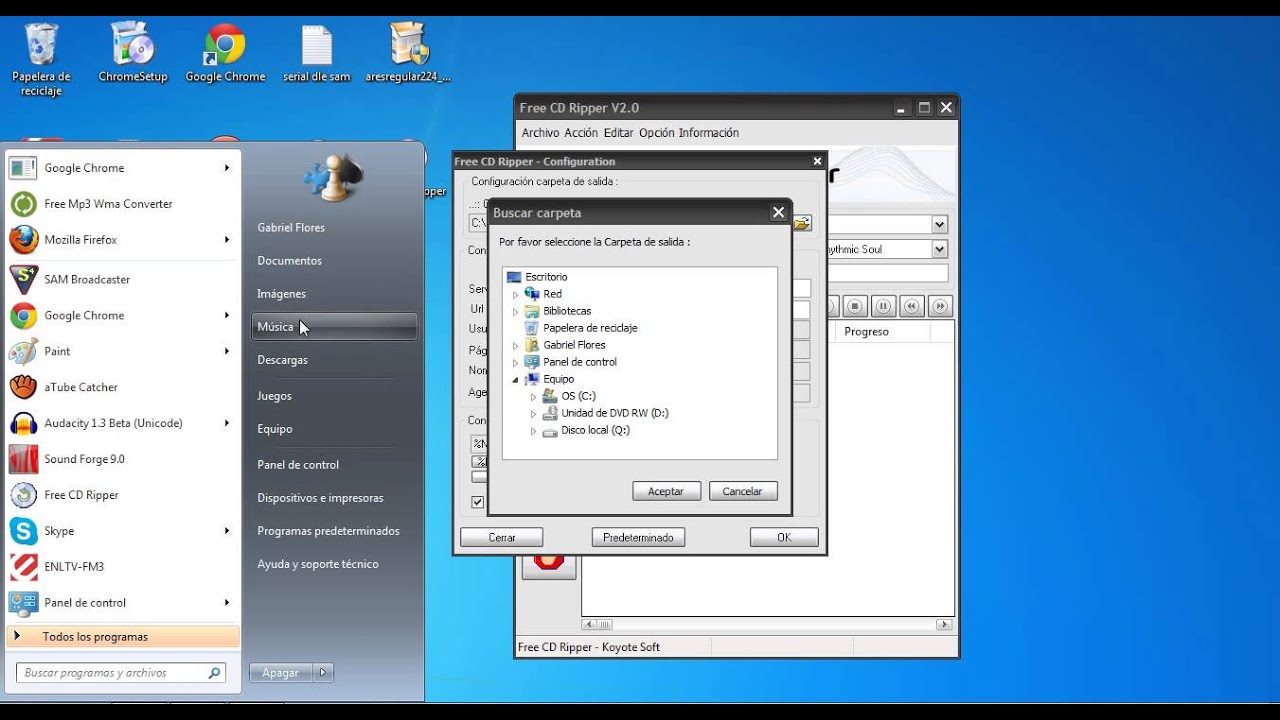Screen dimensions: 1280x720
Task: Open Skype from the Start menu
Action: pos(59,531)
